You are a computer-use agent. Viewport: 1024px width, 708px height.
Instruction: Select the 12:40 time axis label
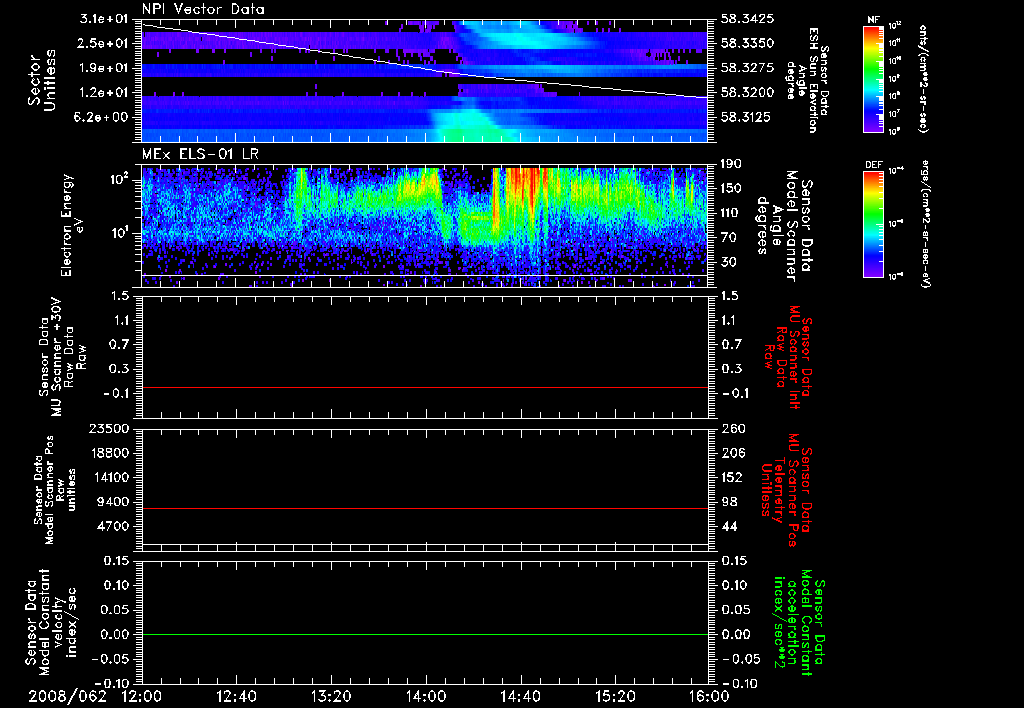pyautogui.click(x=236, y=696)
